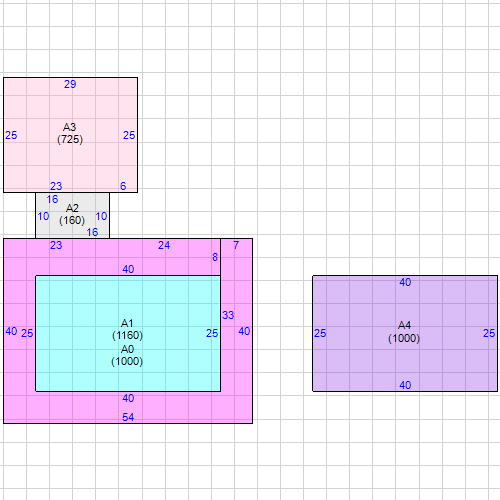
Task: Pick the "6" dimension on A3's bottom edge
Action: click(x=123, y=186)
